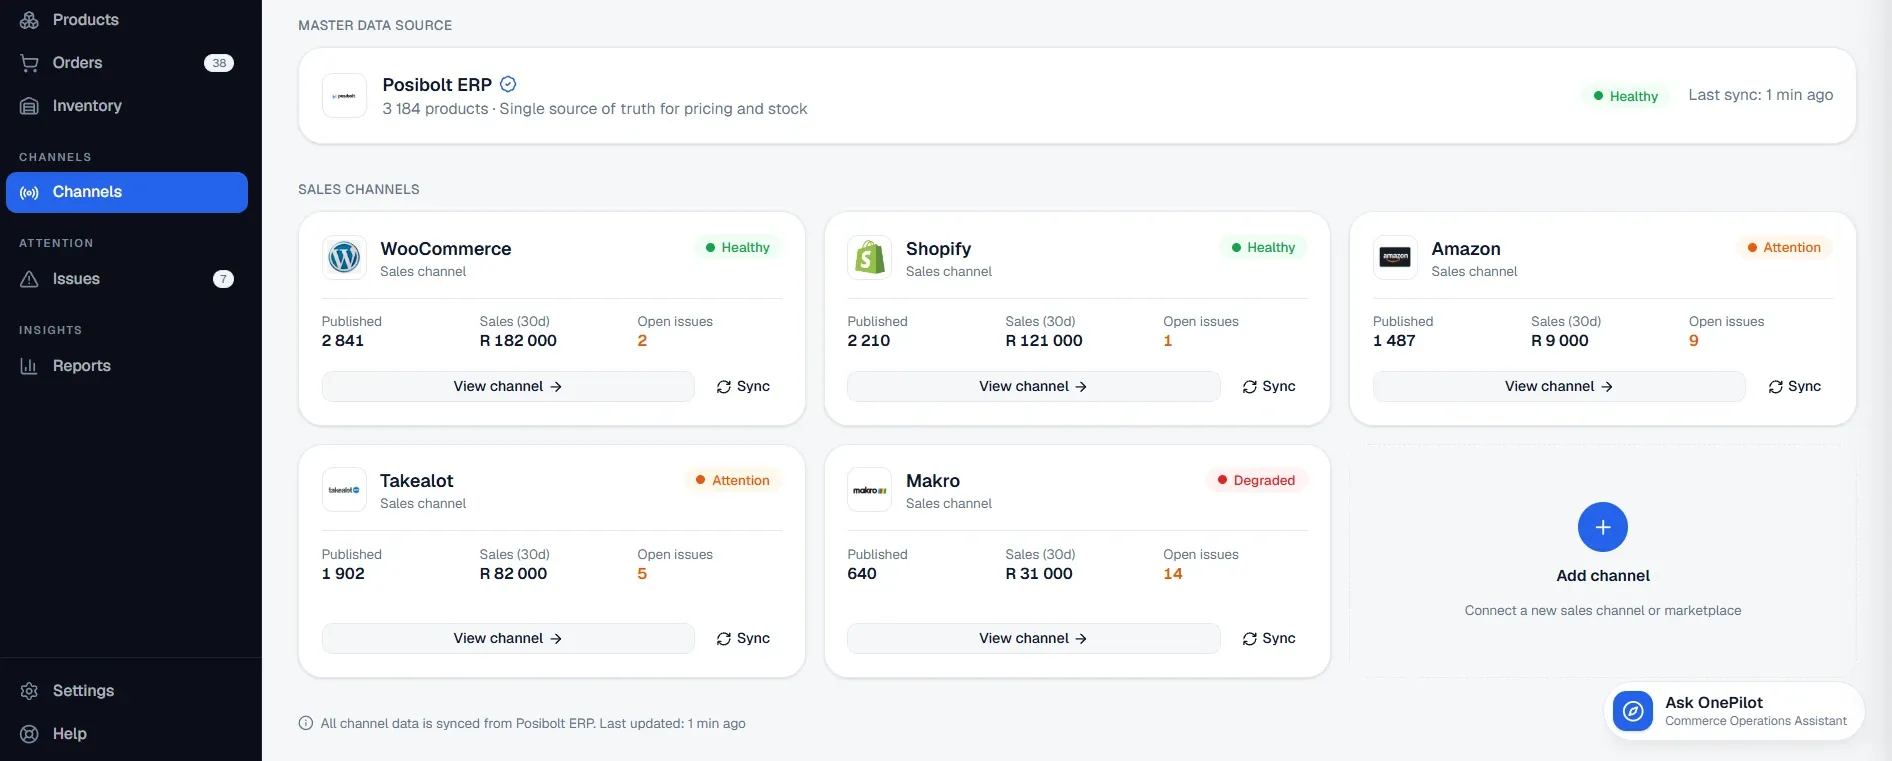
Task: Sync the Shopify channel
Action: point(1269,386)
